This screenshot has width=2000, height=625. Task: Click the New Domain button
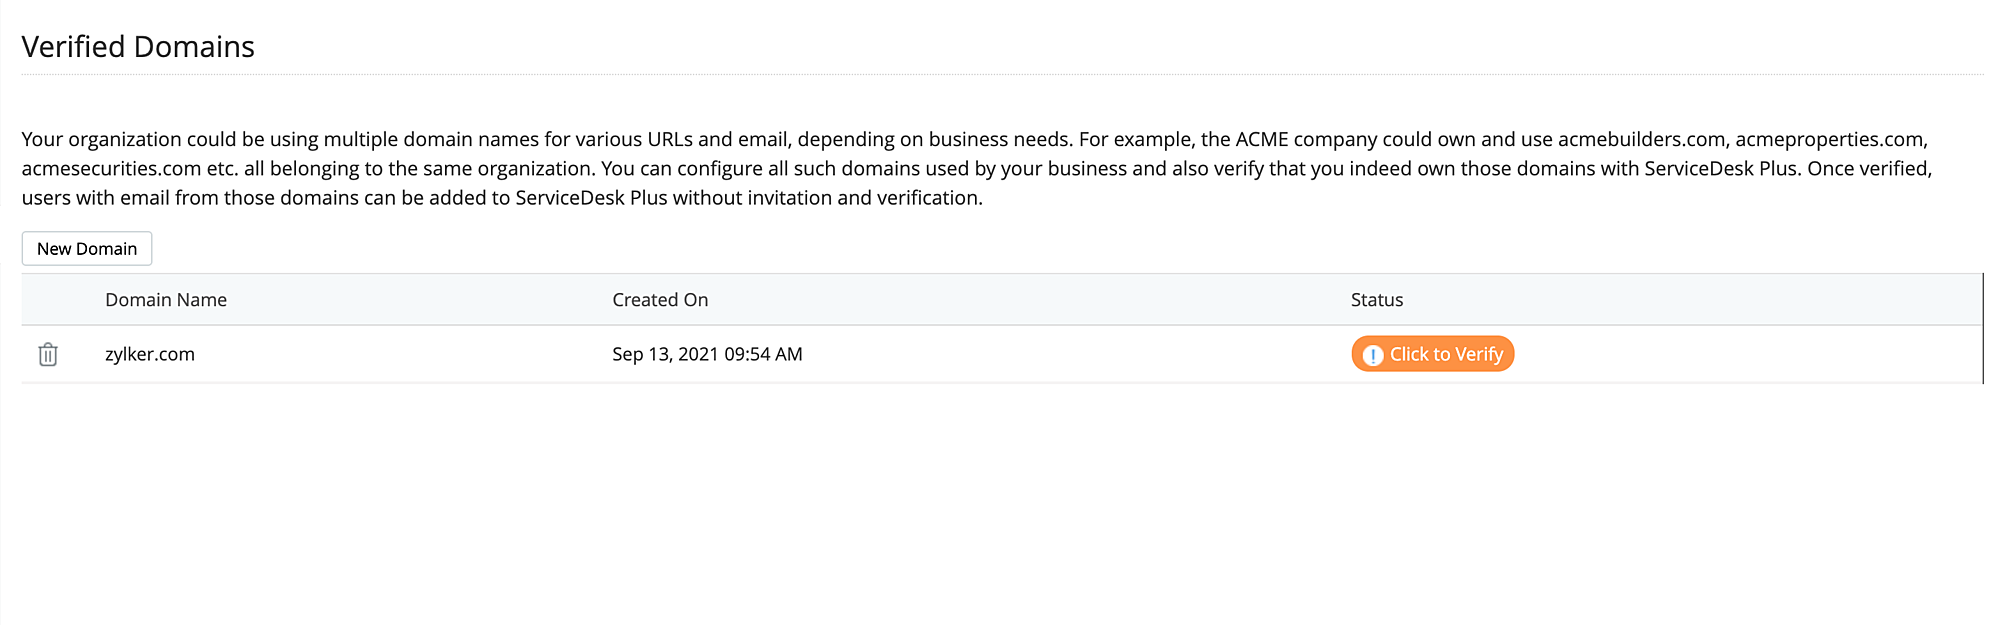tap(87, 249)
